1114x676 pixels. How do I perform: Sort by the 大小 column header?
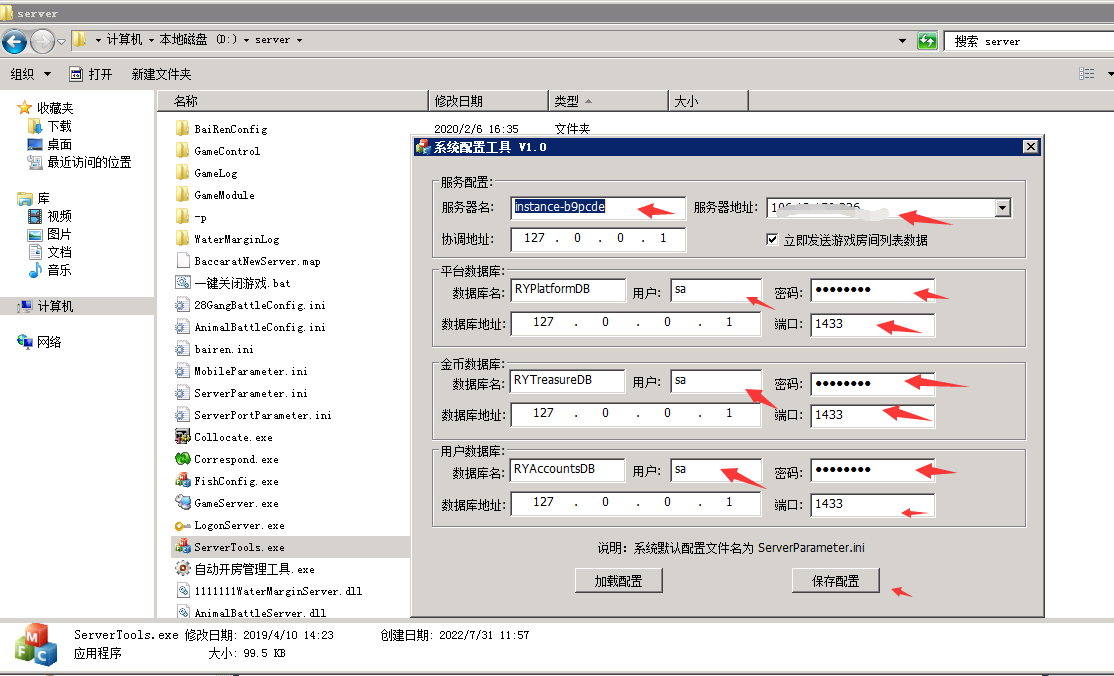[x=708, y=101]
